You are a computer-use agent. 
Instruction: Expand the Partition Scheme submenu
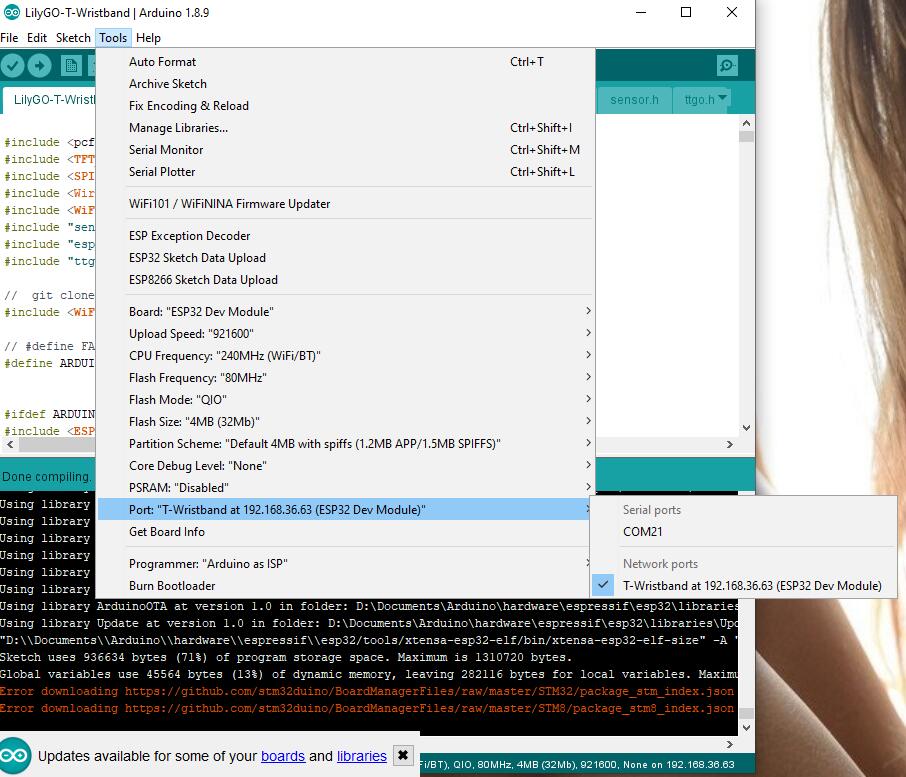tap(346, 443)
